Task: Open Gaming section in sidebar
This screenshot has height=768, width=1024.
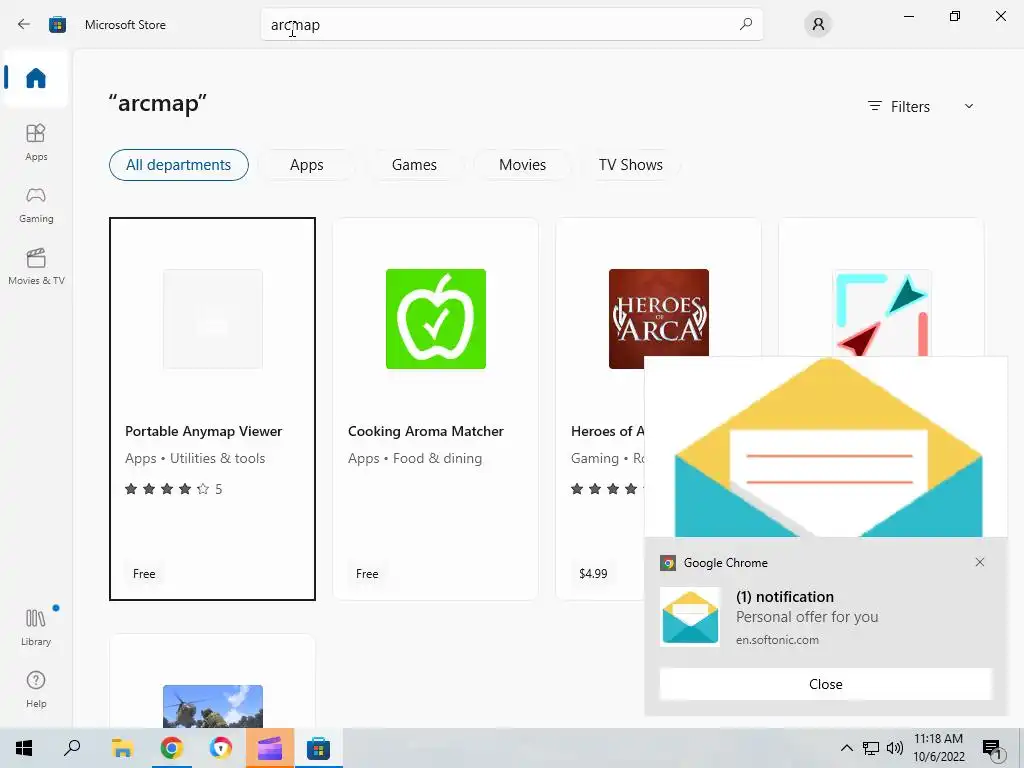Action: [36, 204]
